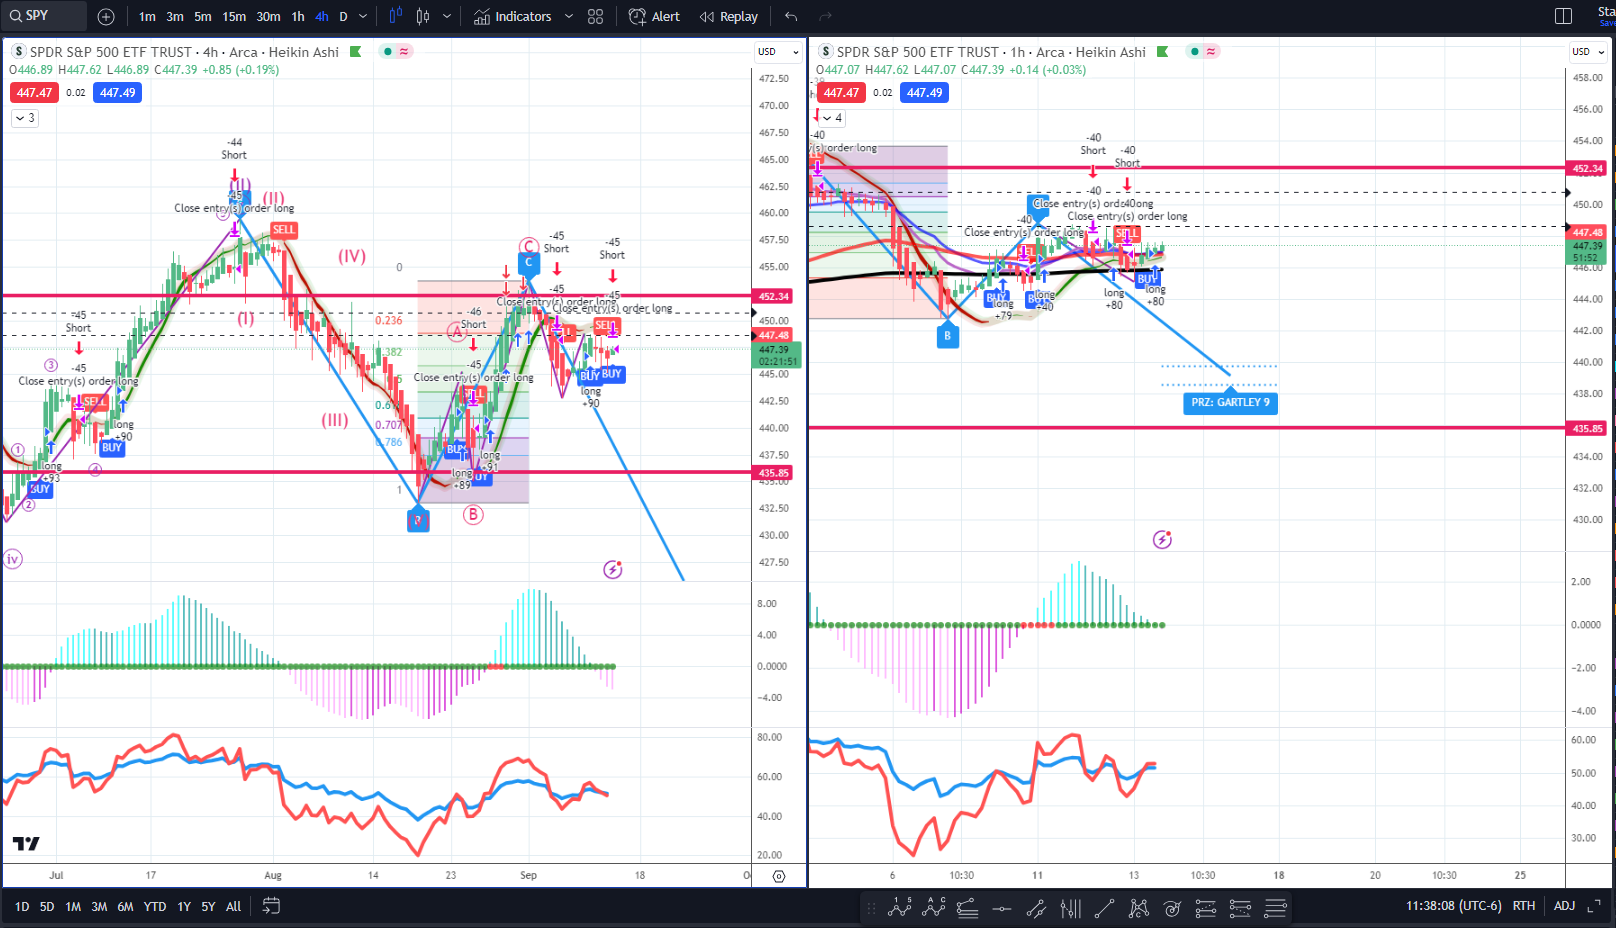The image size is (1616, 928).
Task: Select the parallel channel tool
Action: [1036, 908]
